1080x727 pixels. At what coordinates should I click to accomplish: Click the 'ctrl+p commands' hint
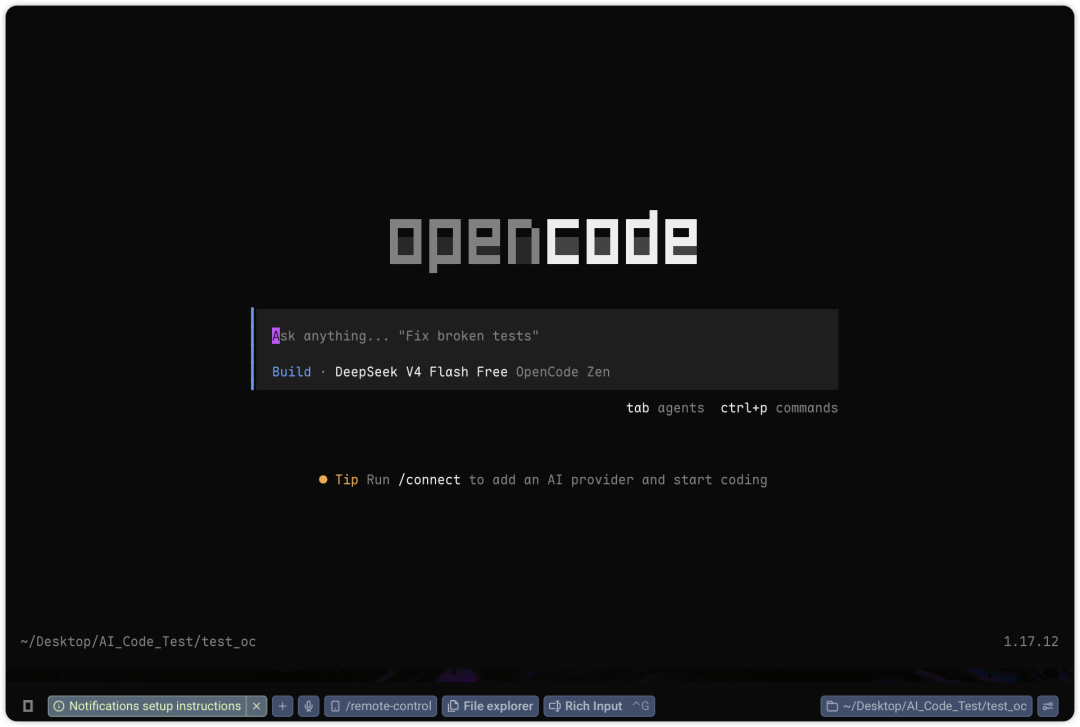click(x=779, y=408)
